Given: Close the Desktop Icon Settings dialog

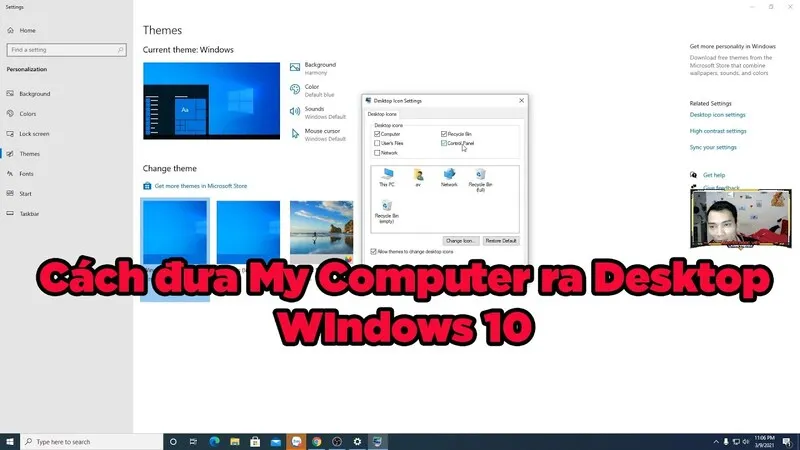Looking at the screenshot, I should pyautogui.click(x=521, y=101).
